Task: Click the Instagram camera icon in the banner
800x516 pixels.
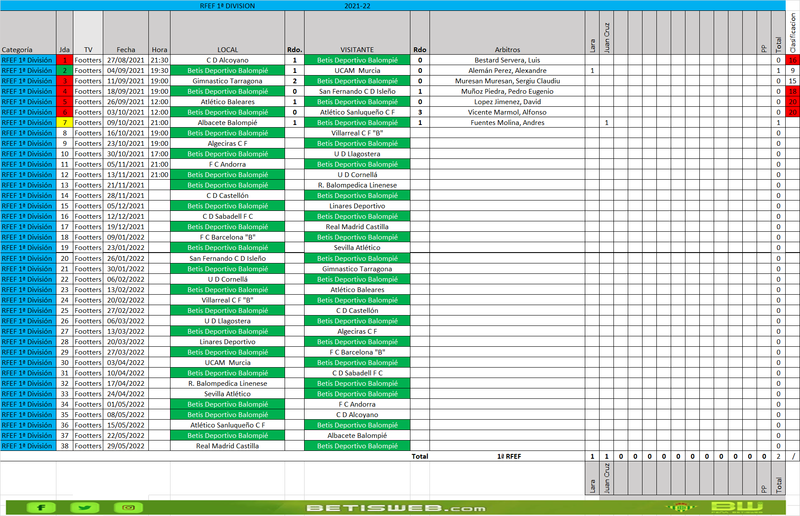Action: 129,507
